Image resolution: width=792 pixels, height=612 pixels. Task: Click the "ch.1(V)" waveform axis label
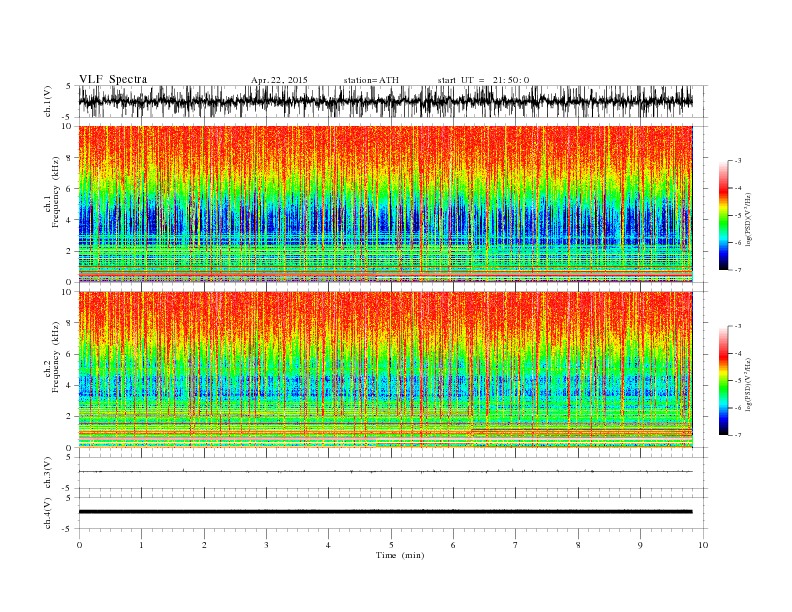(x=48, y=101)
